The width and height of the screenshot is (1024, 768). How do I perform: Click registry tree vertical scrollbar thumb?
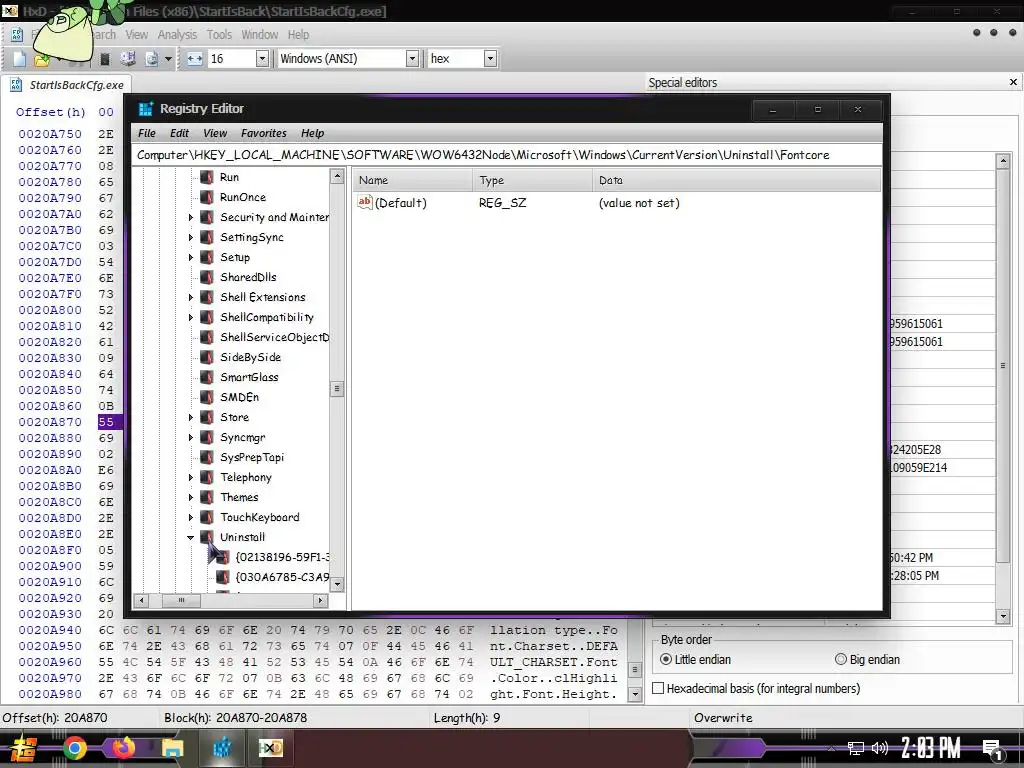click(337, 389)
